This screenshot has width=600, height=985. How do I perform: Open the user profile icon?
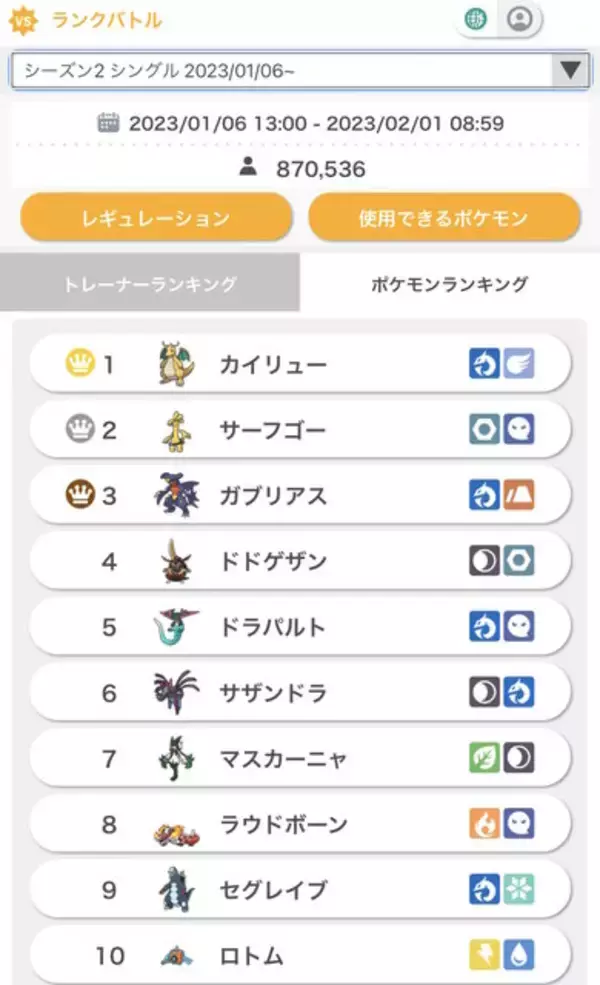click(519, 19)
